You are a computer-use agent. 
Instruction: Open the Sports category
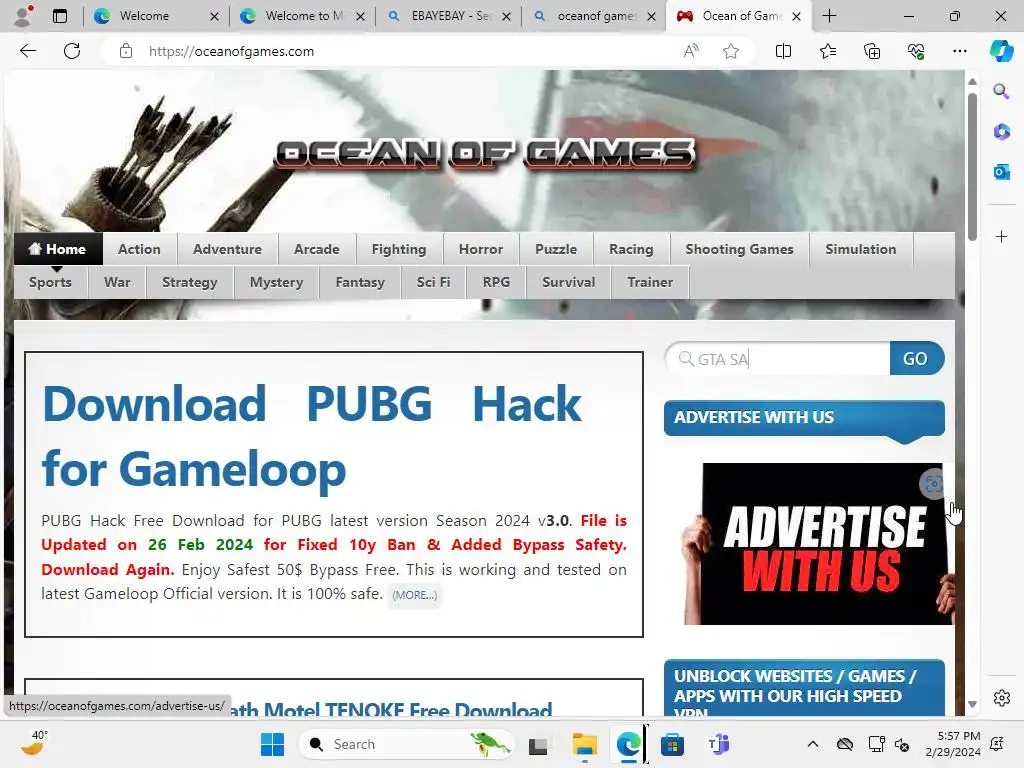(x=50, y=282)
